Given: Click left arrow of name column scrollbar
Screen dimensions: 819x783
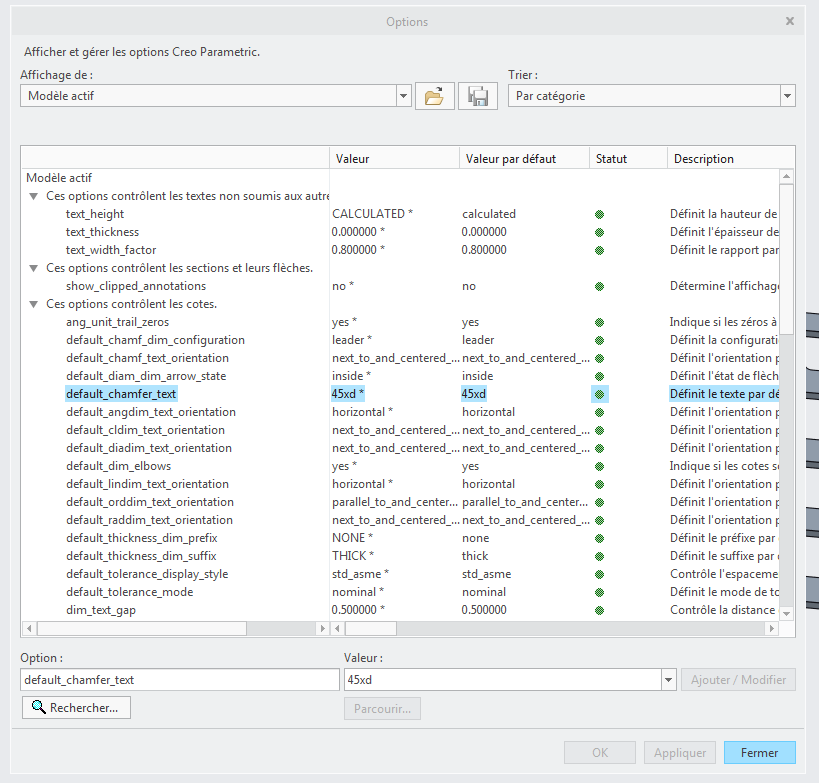Looking at the screenshot, I should (x=29, y=628).
